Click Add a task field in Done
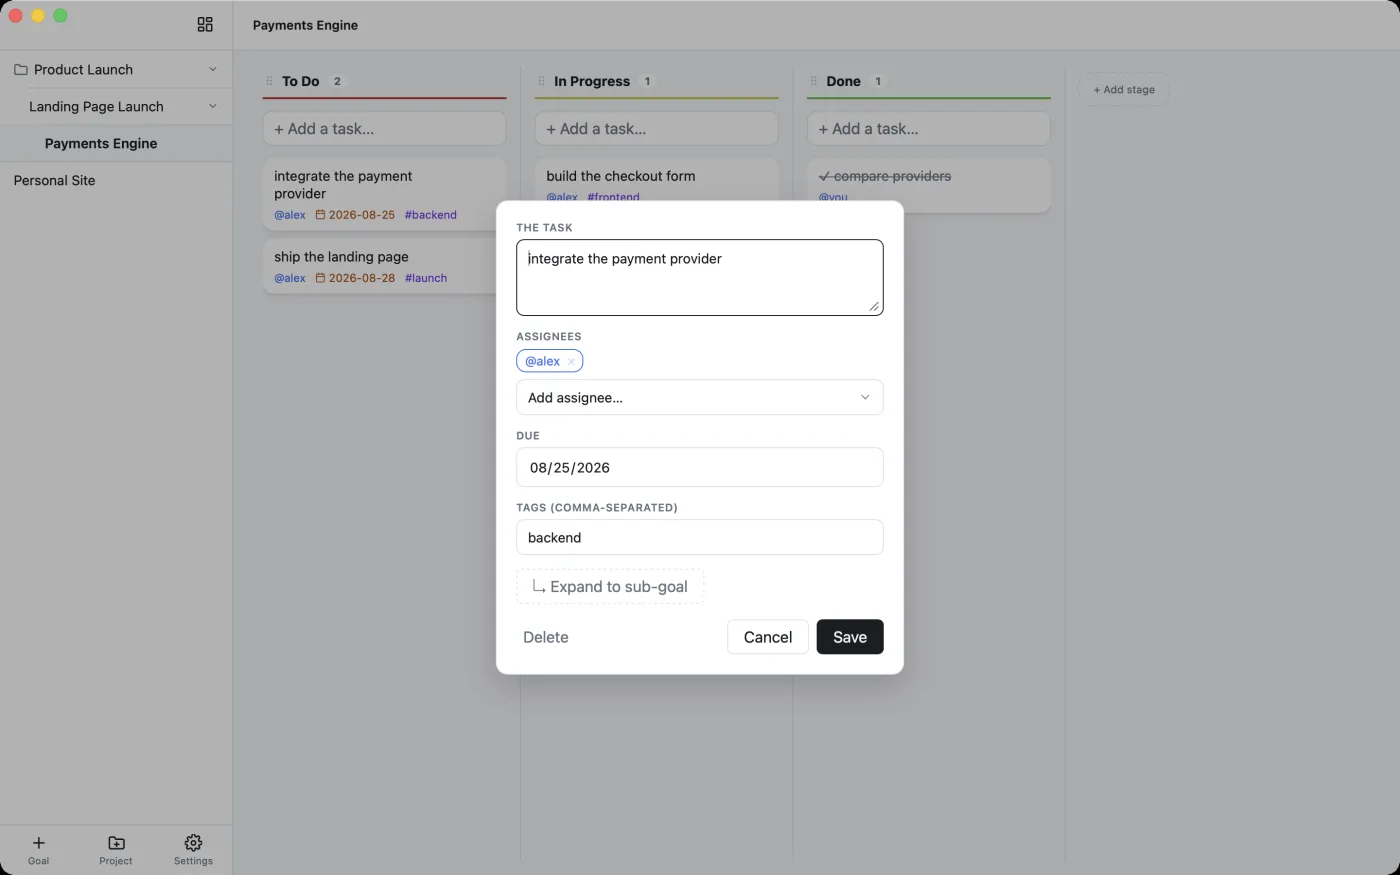The image size is (1400, 875). tap(928, 129)
